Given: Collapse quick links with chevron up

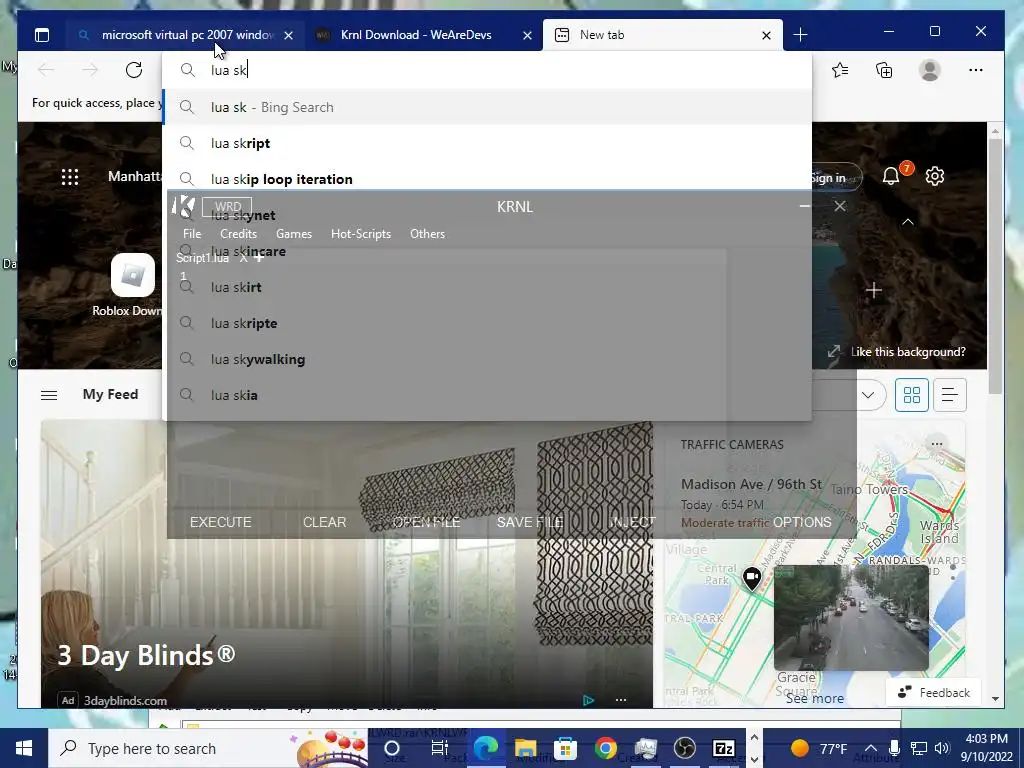Looking at the screenshot, I should click(908, 222).
